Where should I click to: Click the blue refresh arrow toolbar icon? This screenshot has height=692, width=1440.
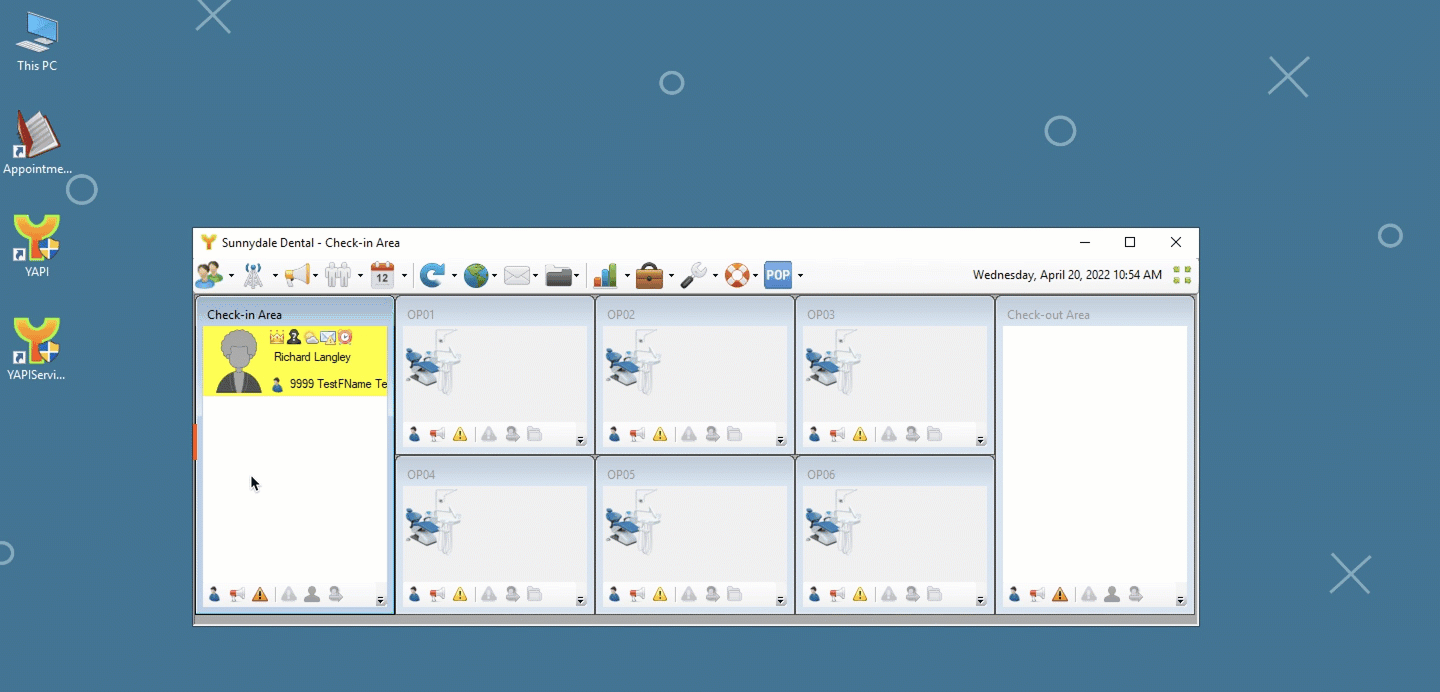click(432, 275)
